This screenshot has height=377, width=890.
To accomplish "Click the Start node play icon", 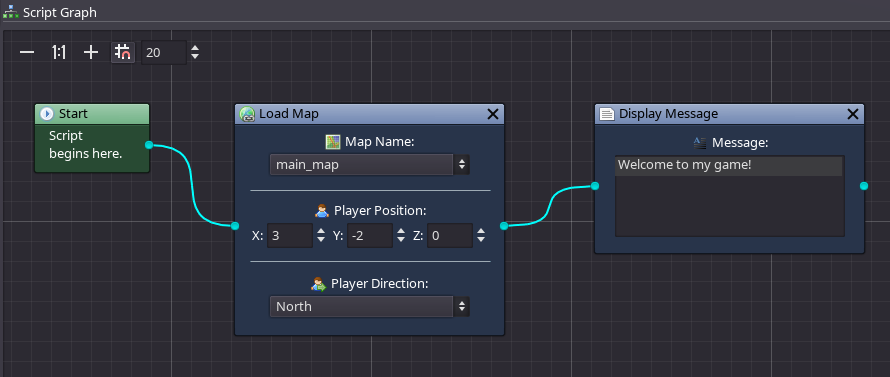I will [x=47, y=114].
